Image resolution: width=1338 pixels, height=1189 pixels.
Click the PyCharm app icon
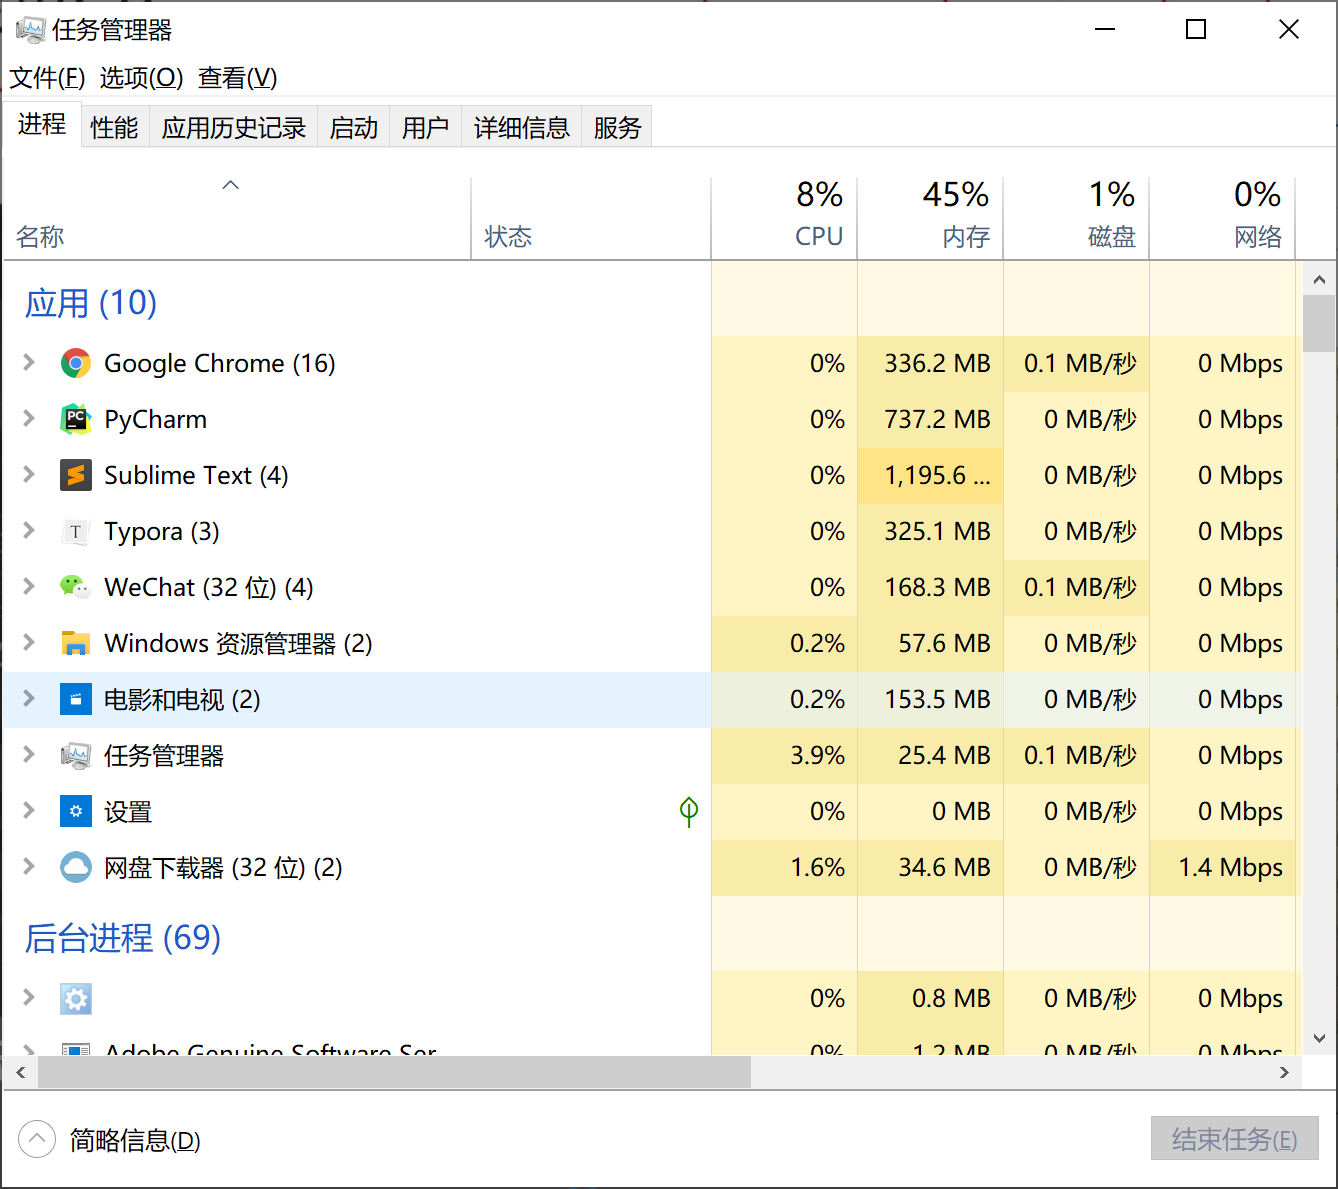click(x=76, y=419)
